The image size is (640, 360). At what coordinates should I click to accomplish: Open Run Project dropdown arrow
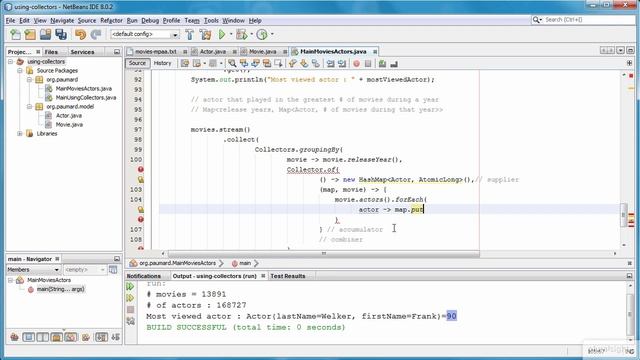[x=231, y=35]
